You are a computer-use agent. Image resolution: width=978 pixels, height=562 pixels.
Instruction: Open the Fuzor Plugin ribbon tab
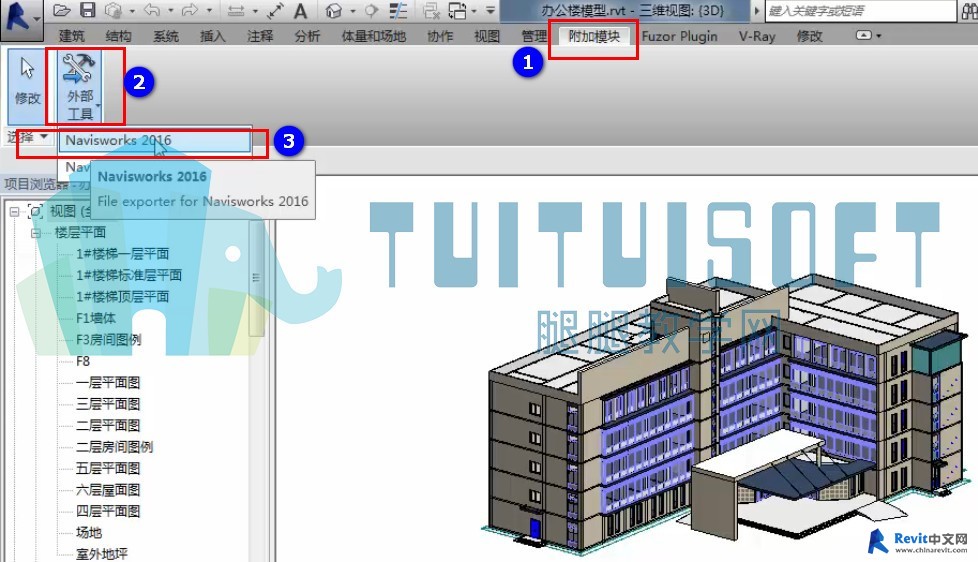(x=679, y=36)
